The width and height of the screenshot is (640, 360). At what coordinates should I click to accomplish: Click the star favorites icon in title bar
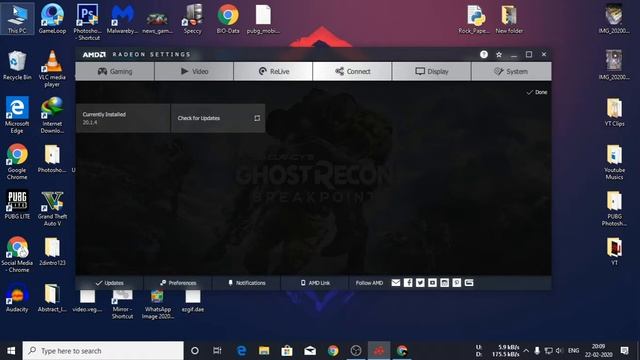point(499,54)
